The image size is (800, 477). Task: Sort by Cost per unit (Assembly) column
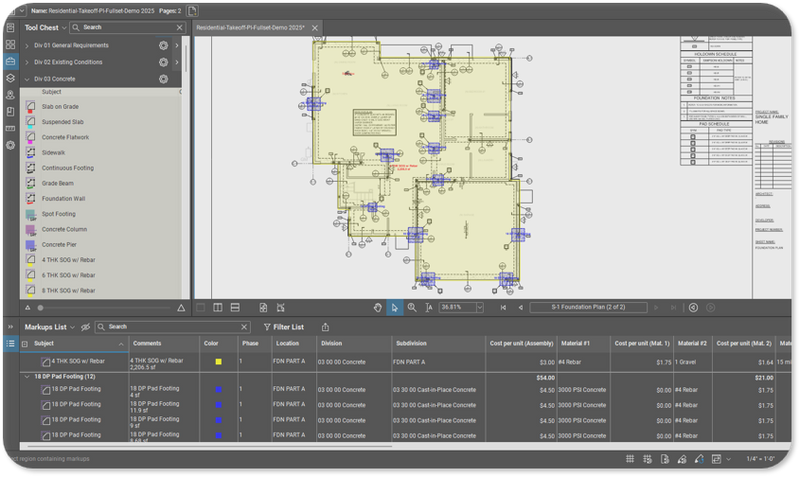tap(521, 343)
